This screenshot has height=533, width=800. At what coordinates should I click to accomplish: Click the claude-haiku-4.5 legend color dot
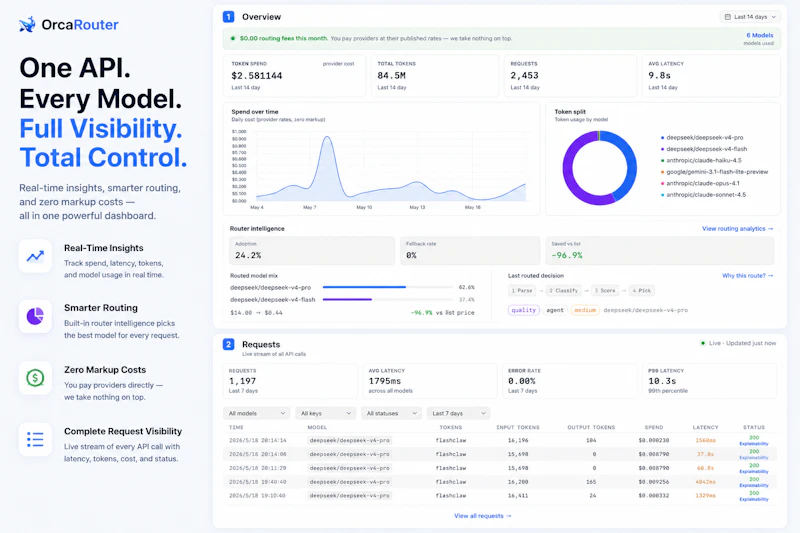[x=662, y=161]
